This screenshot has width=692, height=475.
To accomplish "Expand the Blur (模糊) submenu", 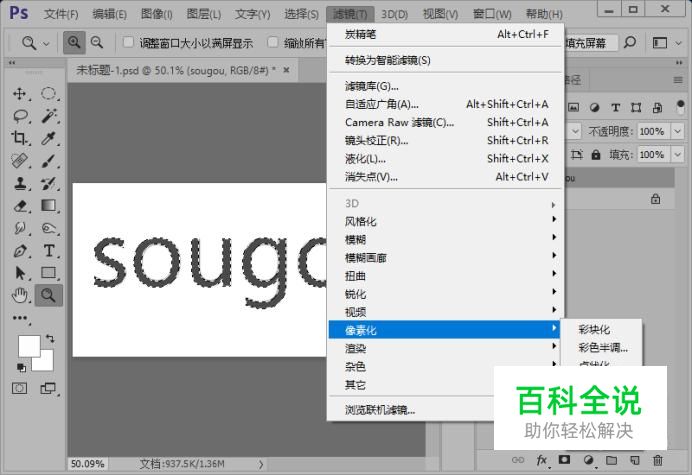I will coord(445,239).
